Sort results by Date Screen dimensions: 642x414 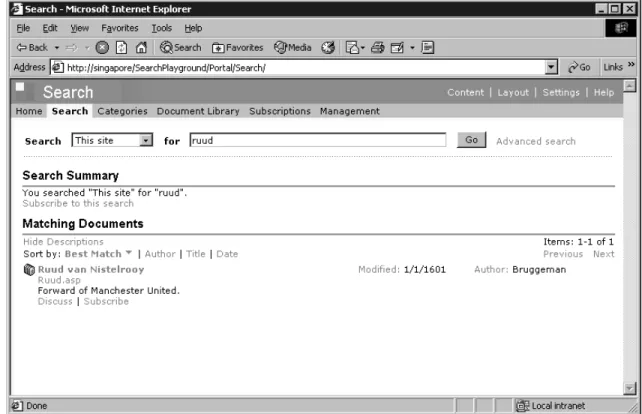(227, 254)
